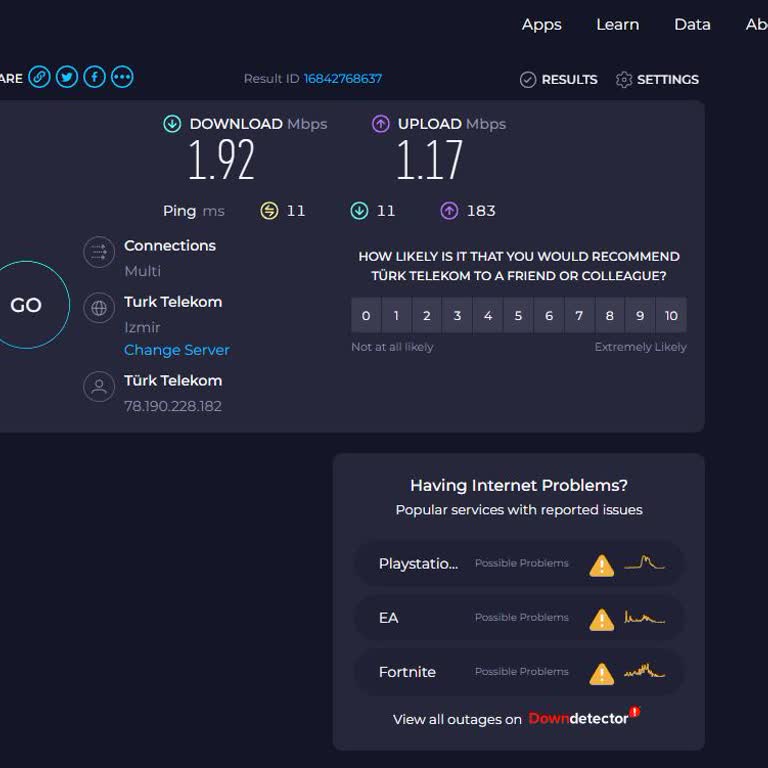The height and width of the screenshot is (768, 768).
Task: Click the upload latency icon near 183
Action: point(449,211)
